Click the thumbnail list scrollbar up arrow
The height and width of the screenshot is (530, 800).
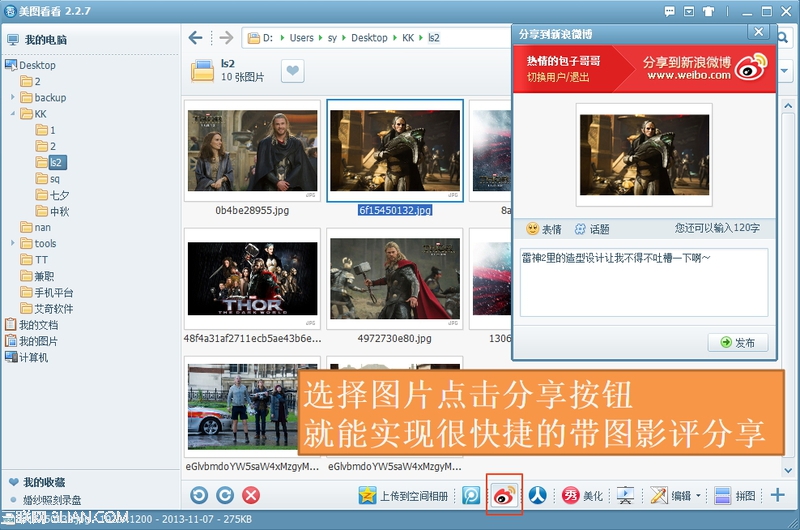coord(788,106)
